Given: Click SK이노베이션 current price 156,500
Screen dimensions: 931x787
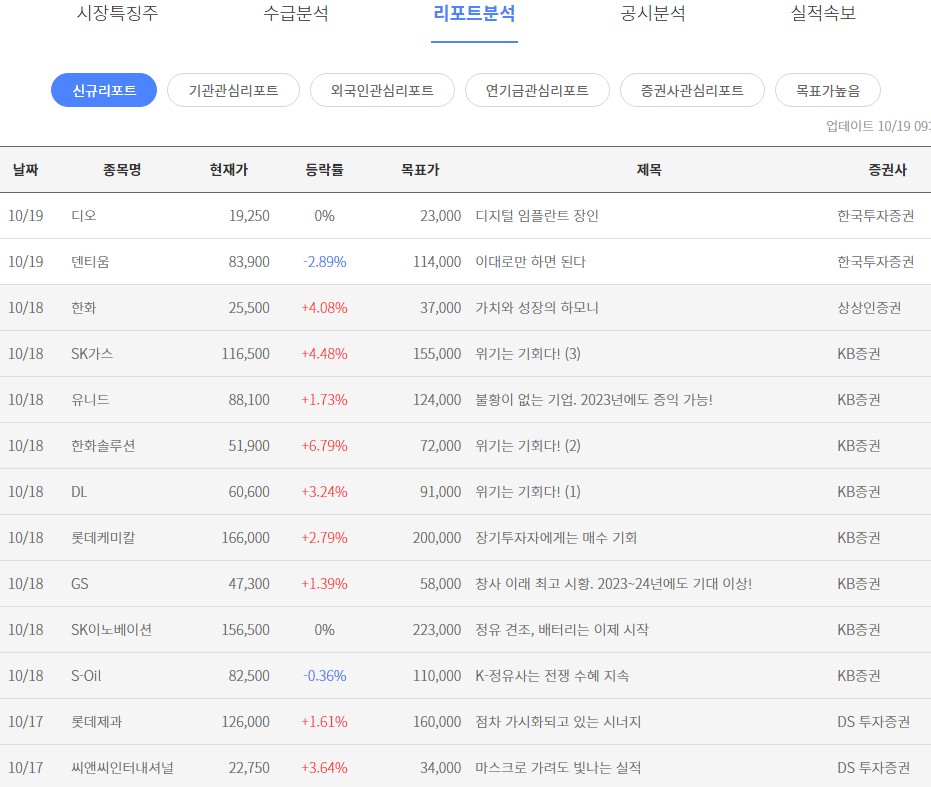Looking at the screenshot, I should click(246, 630).
